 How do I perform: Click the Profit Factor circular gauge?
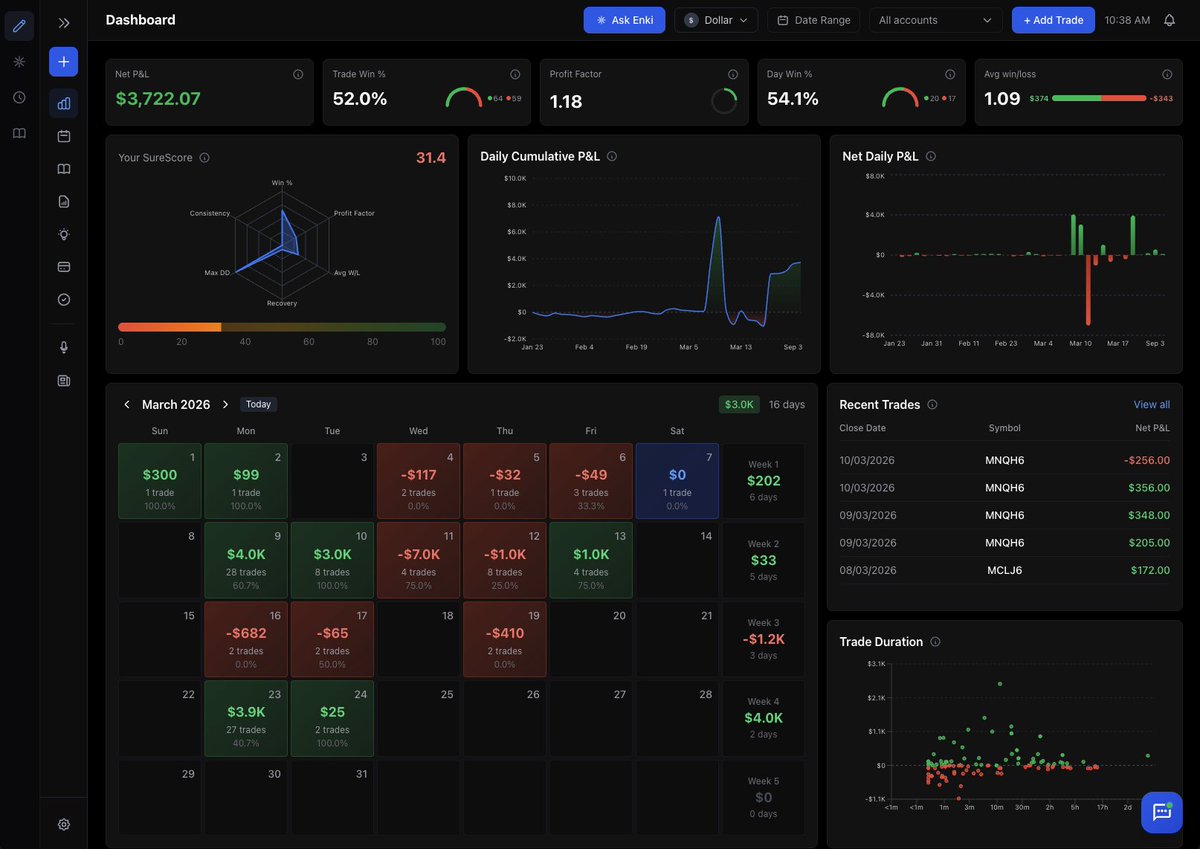coord(724,100)
